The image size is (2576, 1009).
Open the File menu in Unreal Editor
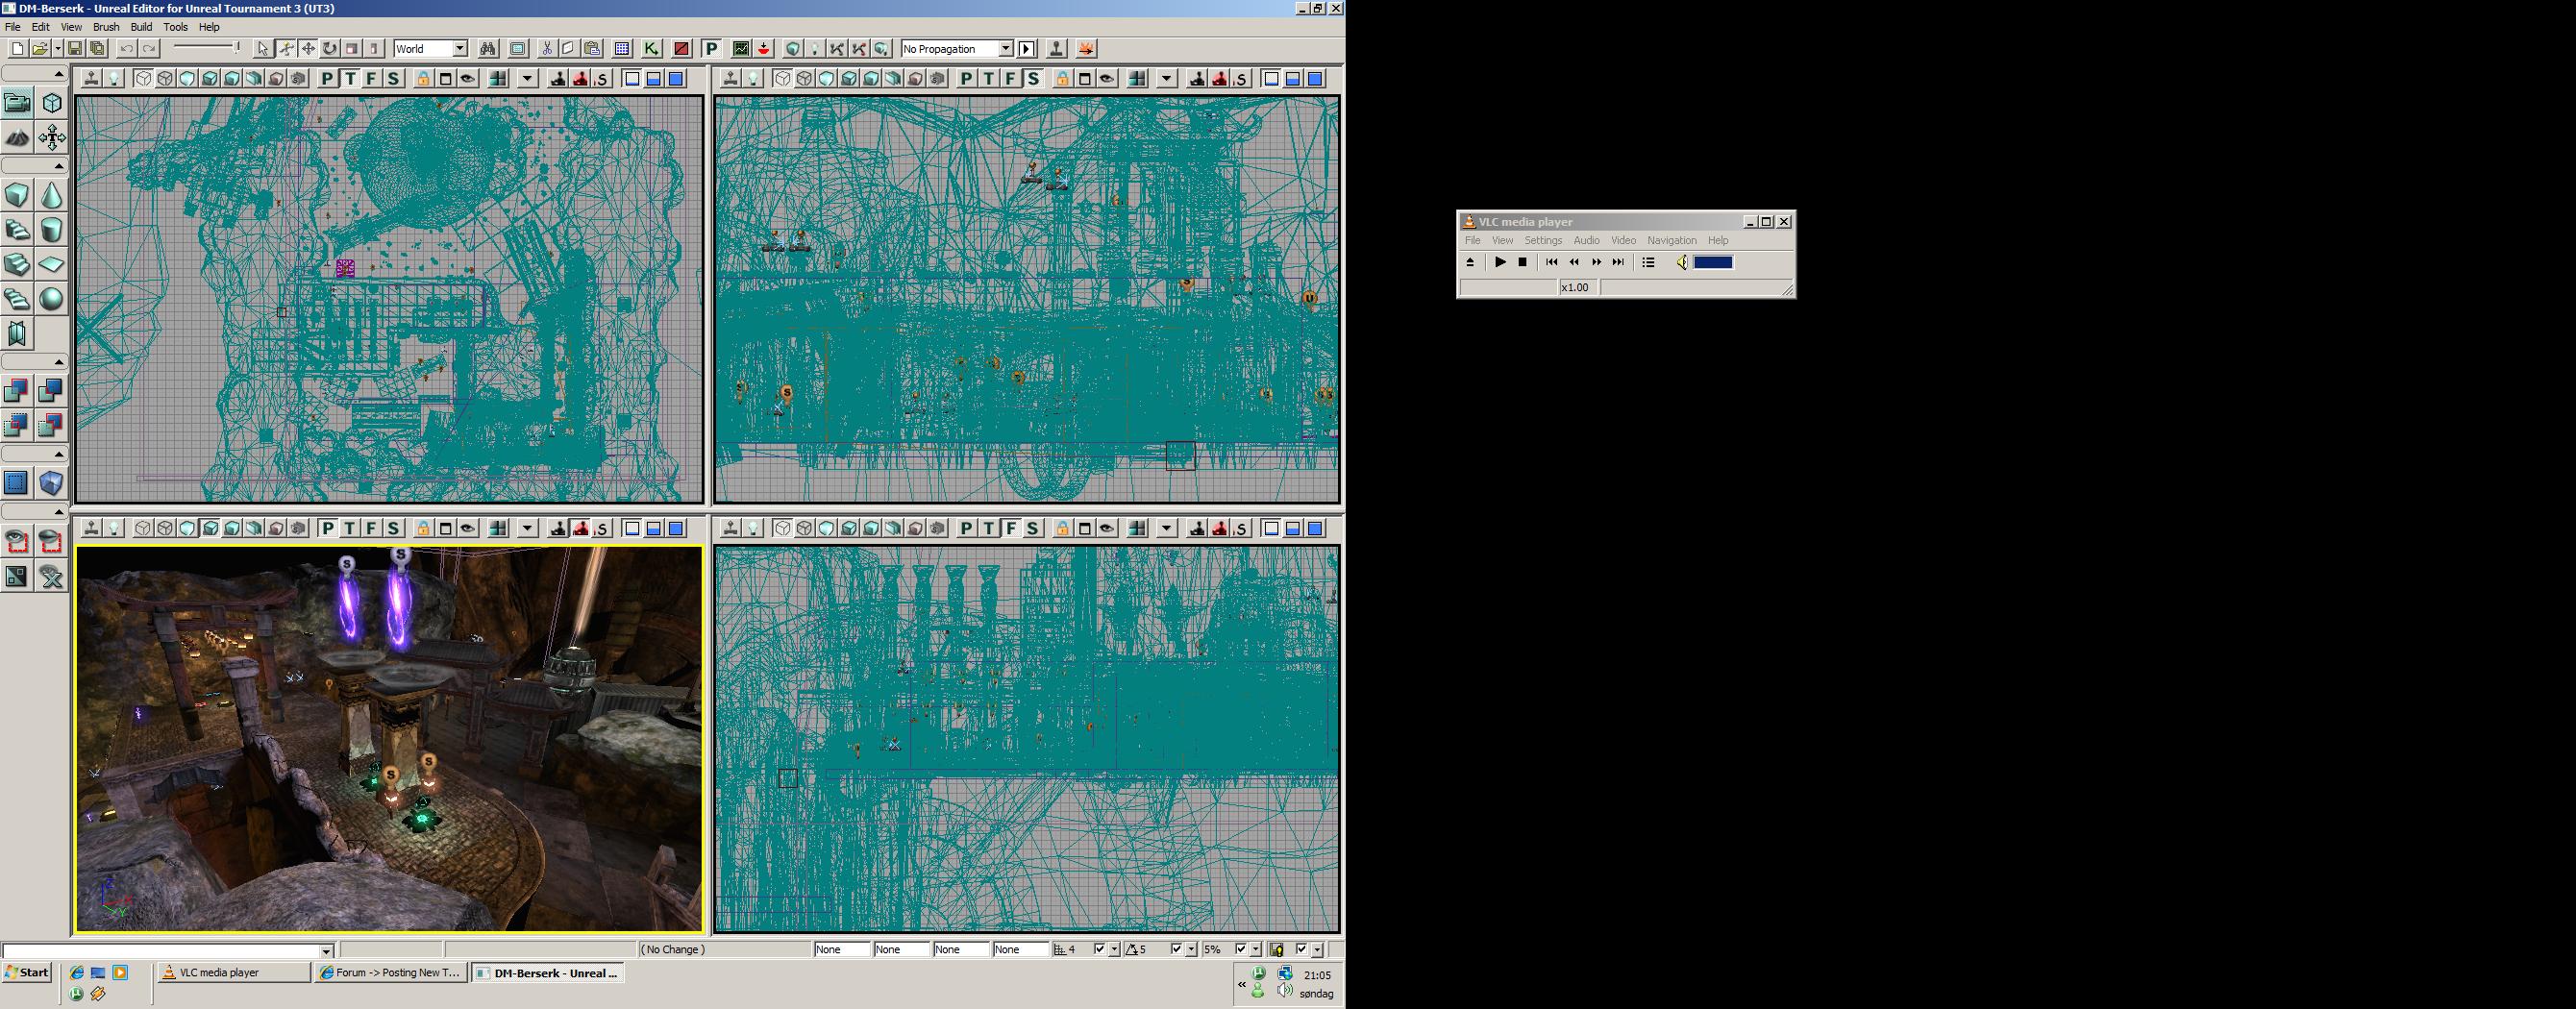coord(12,27)
